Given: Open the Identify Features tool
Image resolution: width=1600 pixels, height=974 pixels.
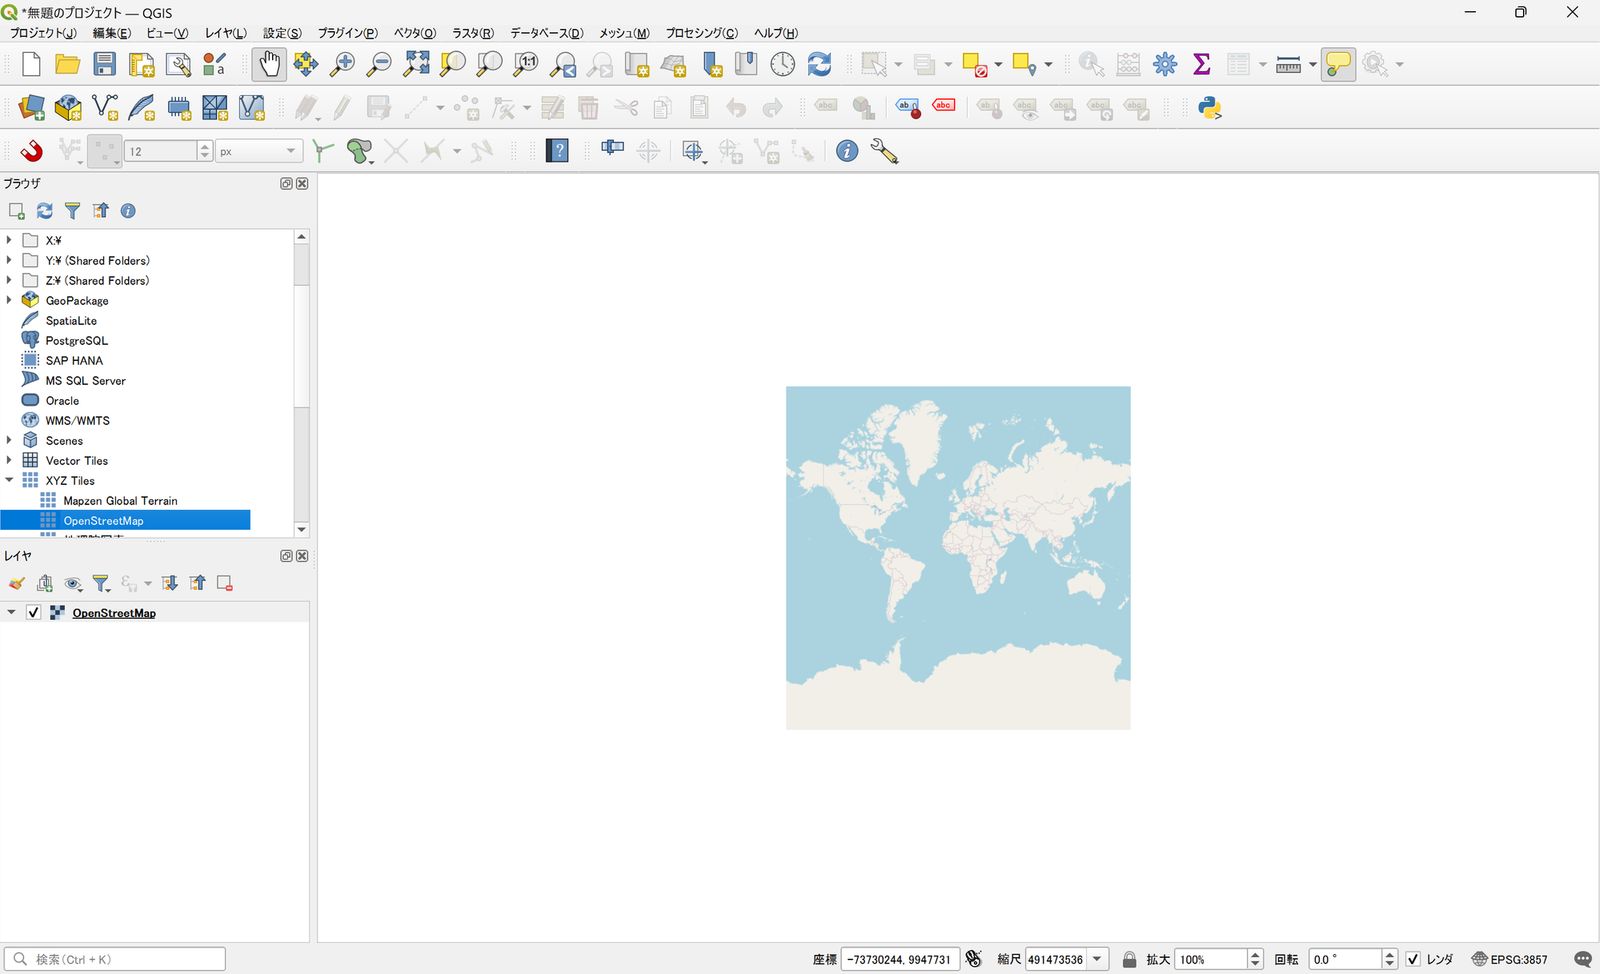Looking at the screenshot, I should 1091,64.
